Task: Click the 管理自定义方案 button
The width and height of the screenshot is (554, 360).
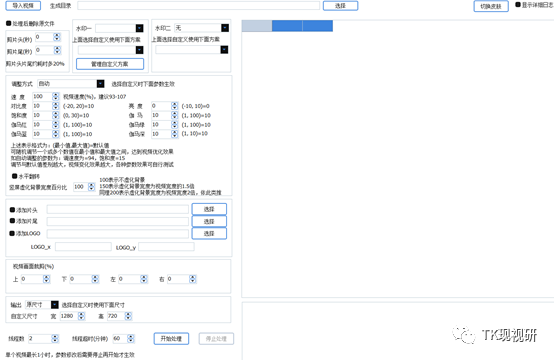Action: (x=110, y=64)
